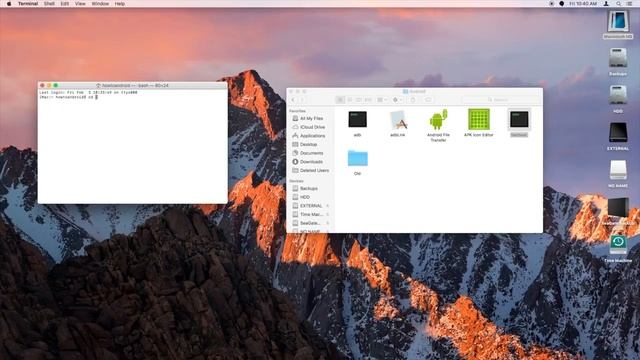Select Macintosh HD desktop icon
The width and height of the screenshot is (640, 360).
coord(618,24)
